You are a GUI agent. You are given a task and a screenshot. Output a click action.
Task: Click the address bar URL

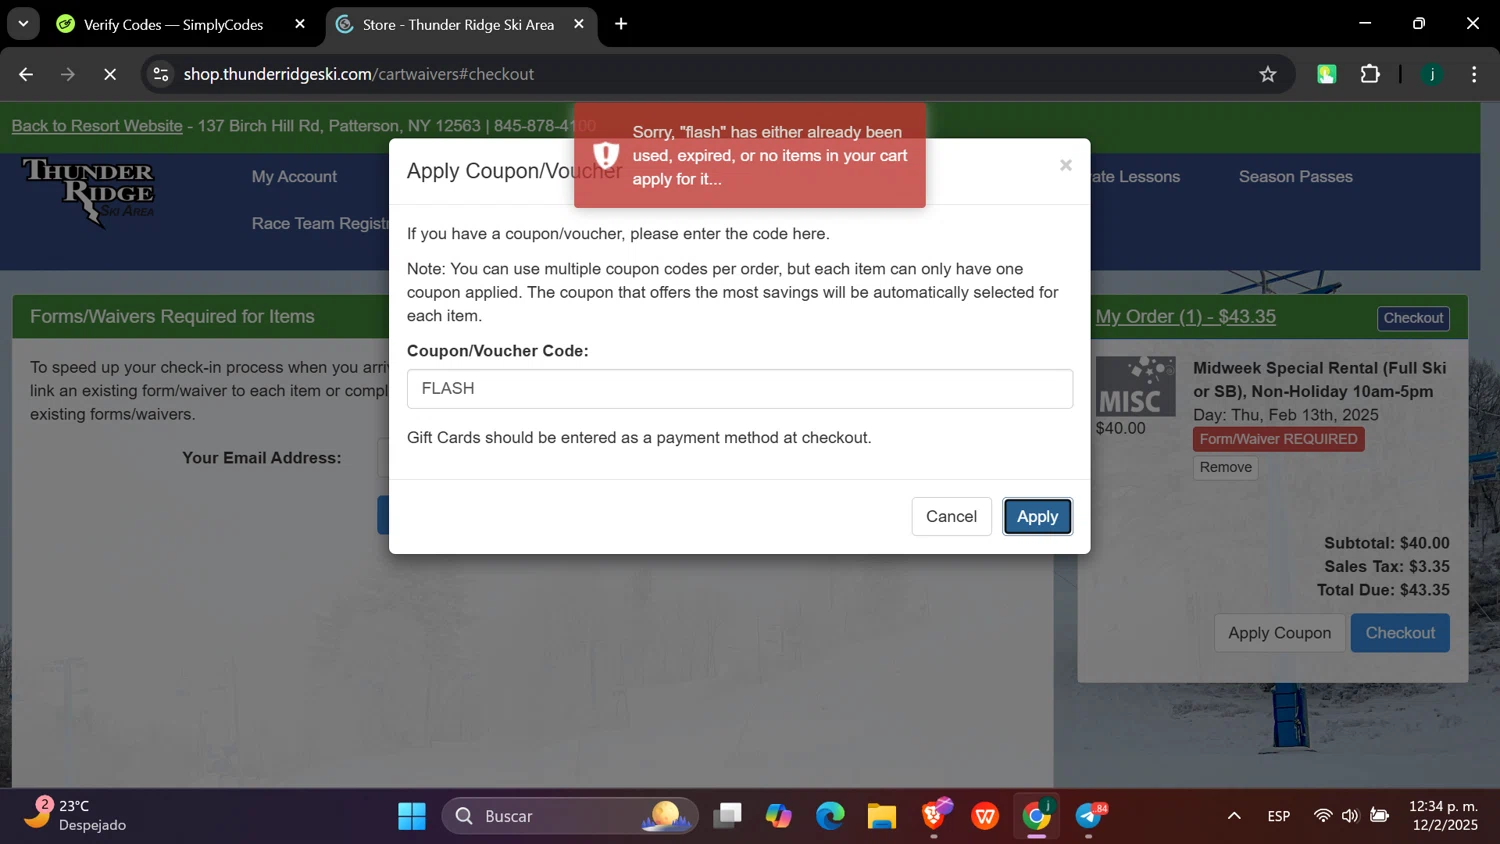(359, 74)
